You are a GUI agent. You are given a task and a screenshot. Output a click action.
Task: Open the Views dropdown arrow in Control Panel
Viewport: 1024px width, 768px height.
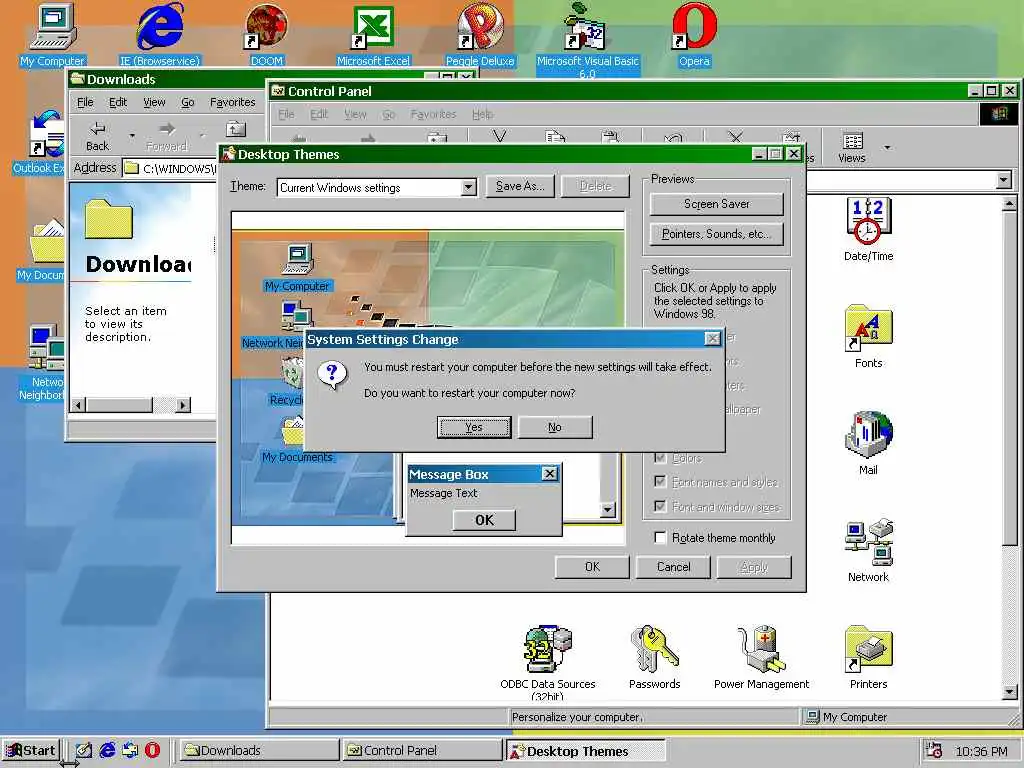[x=887, y=148]
